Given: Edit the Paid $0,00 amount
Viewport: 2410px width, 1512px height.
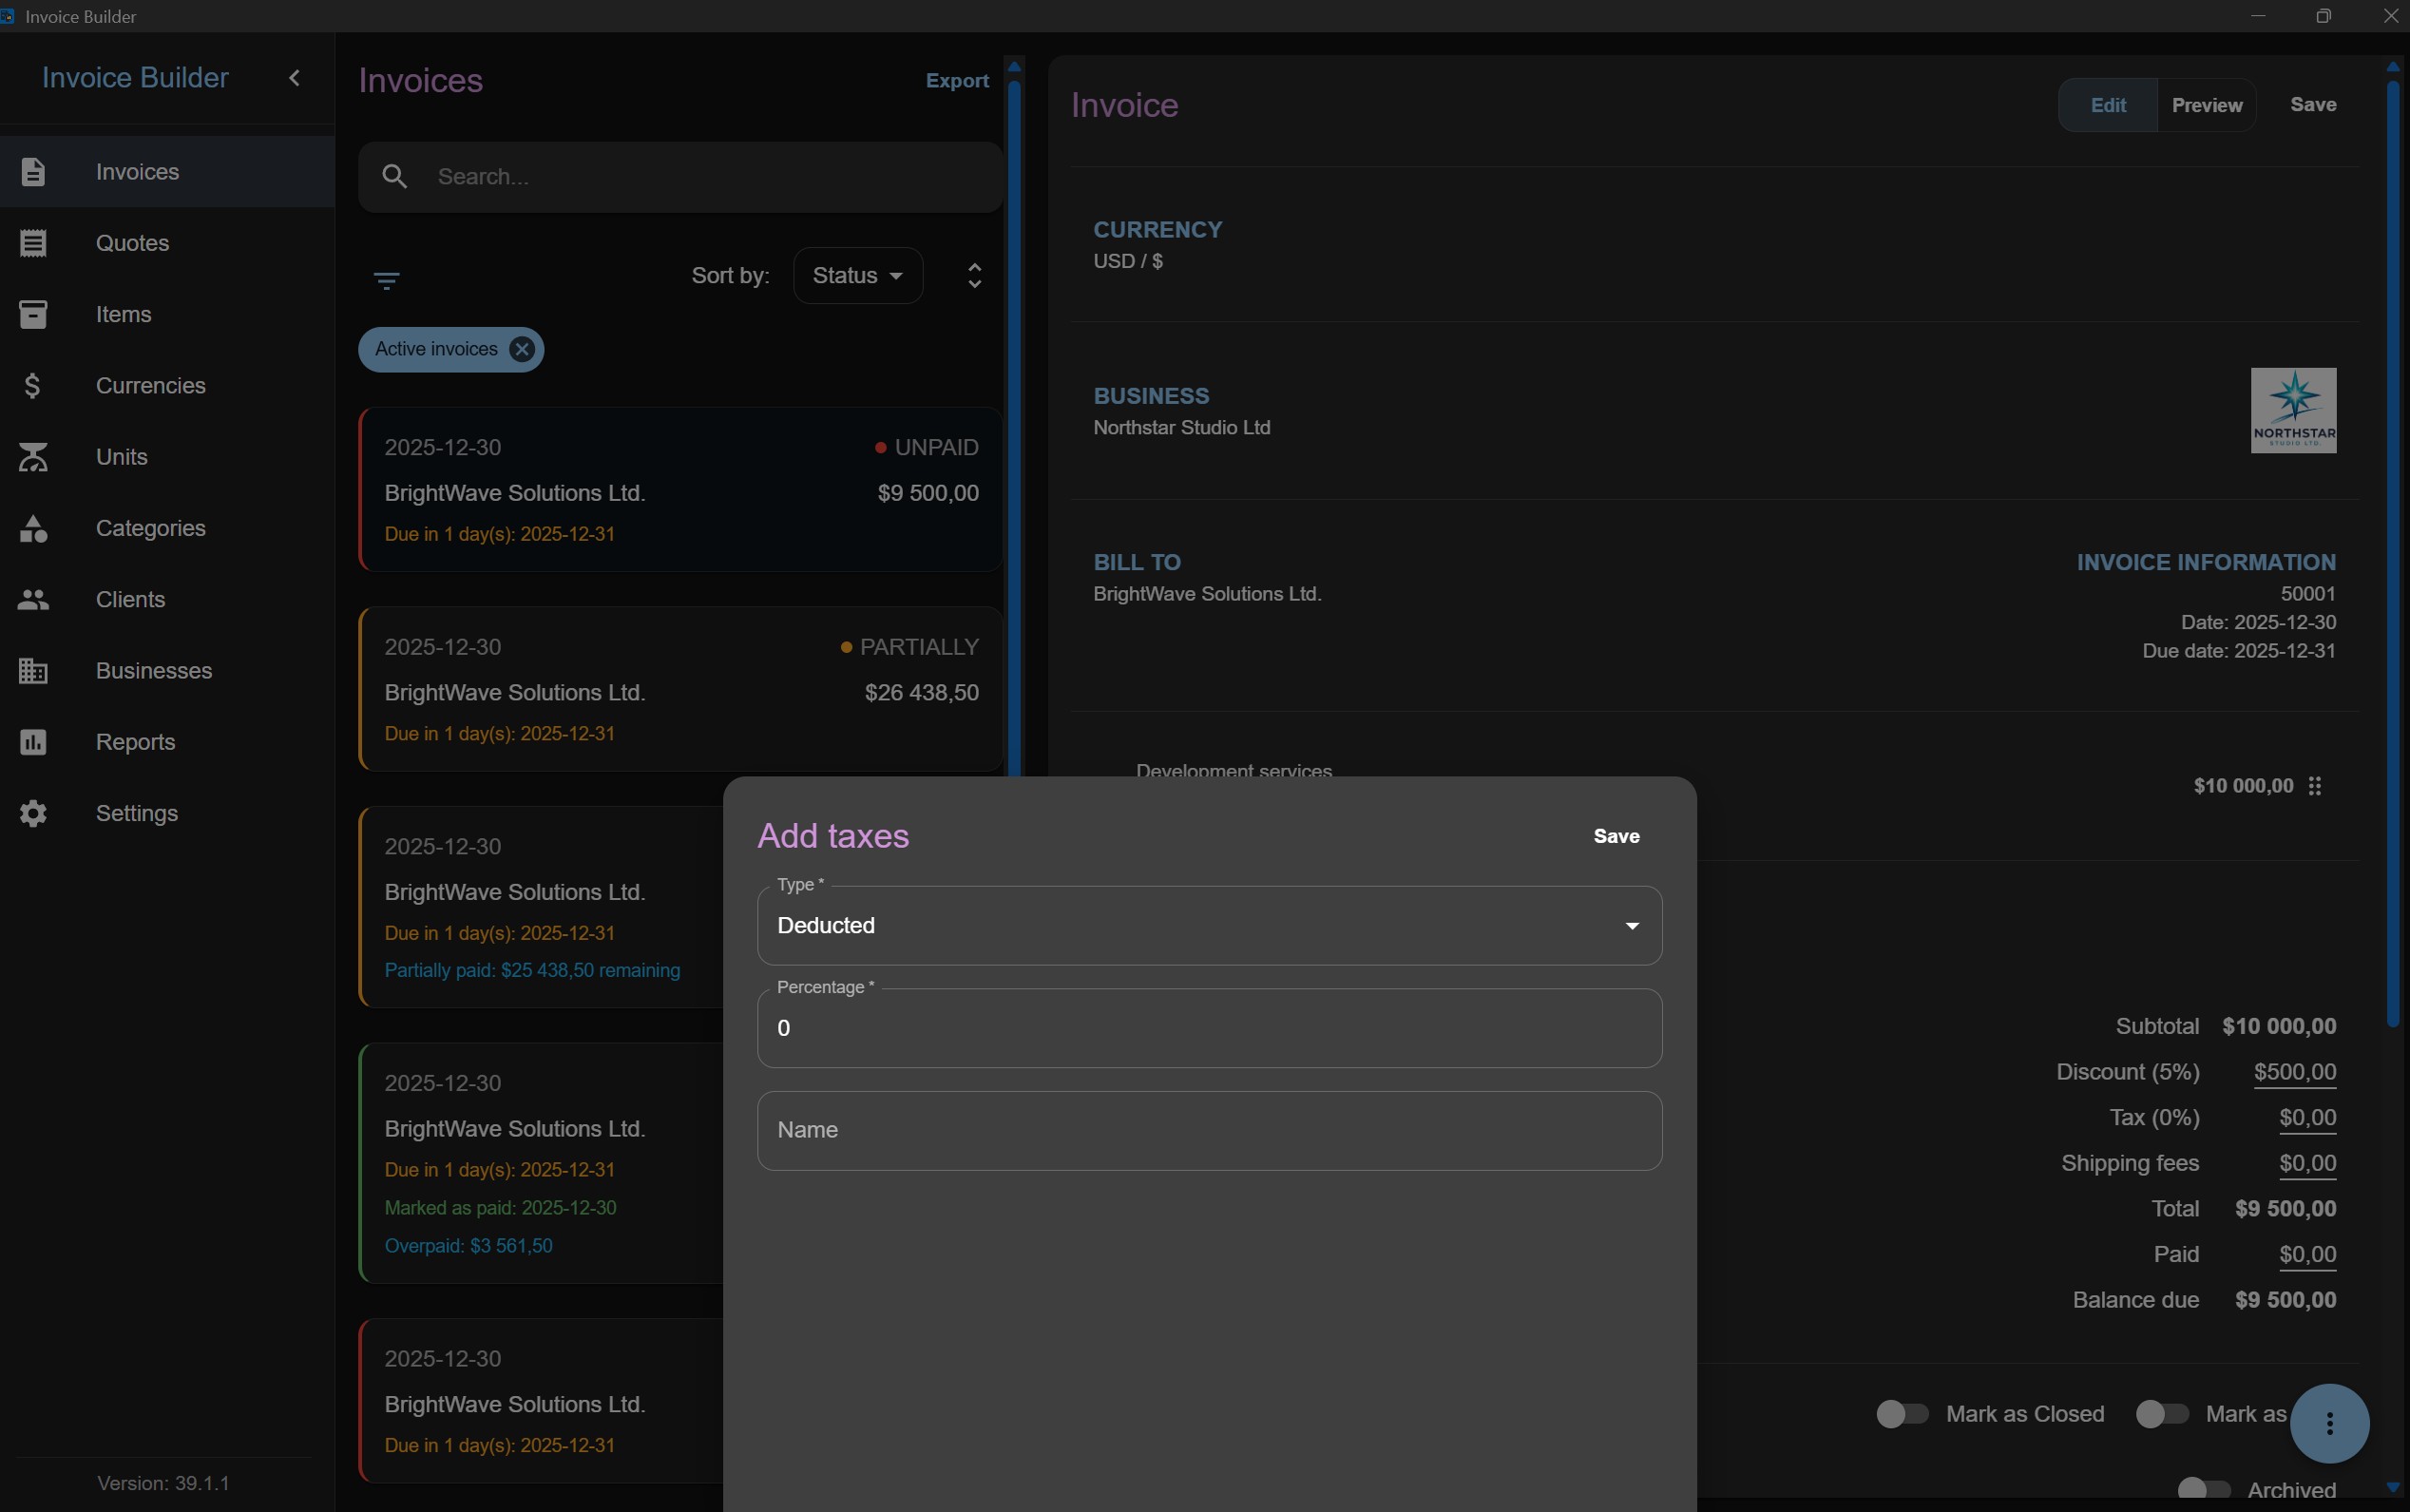Looking at the screenshot, I should click(x=2308, y=1255).
